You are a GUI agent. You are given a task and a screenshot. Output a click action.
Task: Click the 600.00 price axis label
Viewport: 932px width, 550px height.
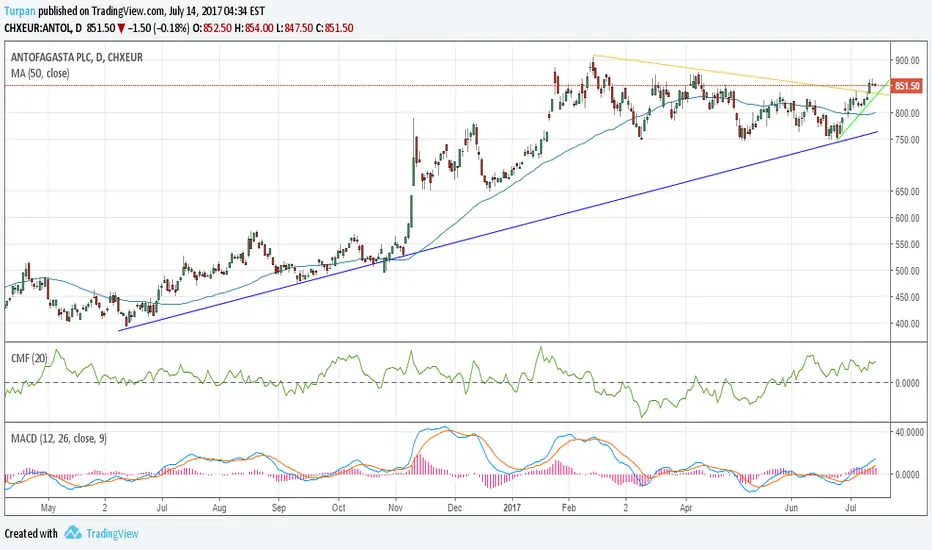point(907,218)
